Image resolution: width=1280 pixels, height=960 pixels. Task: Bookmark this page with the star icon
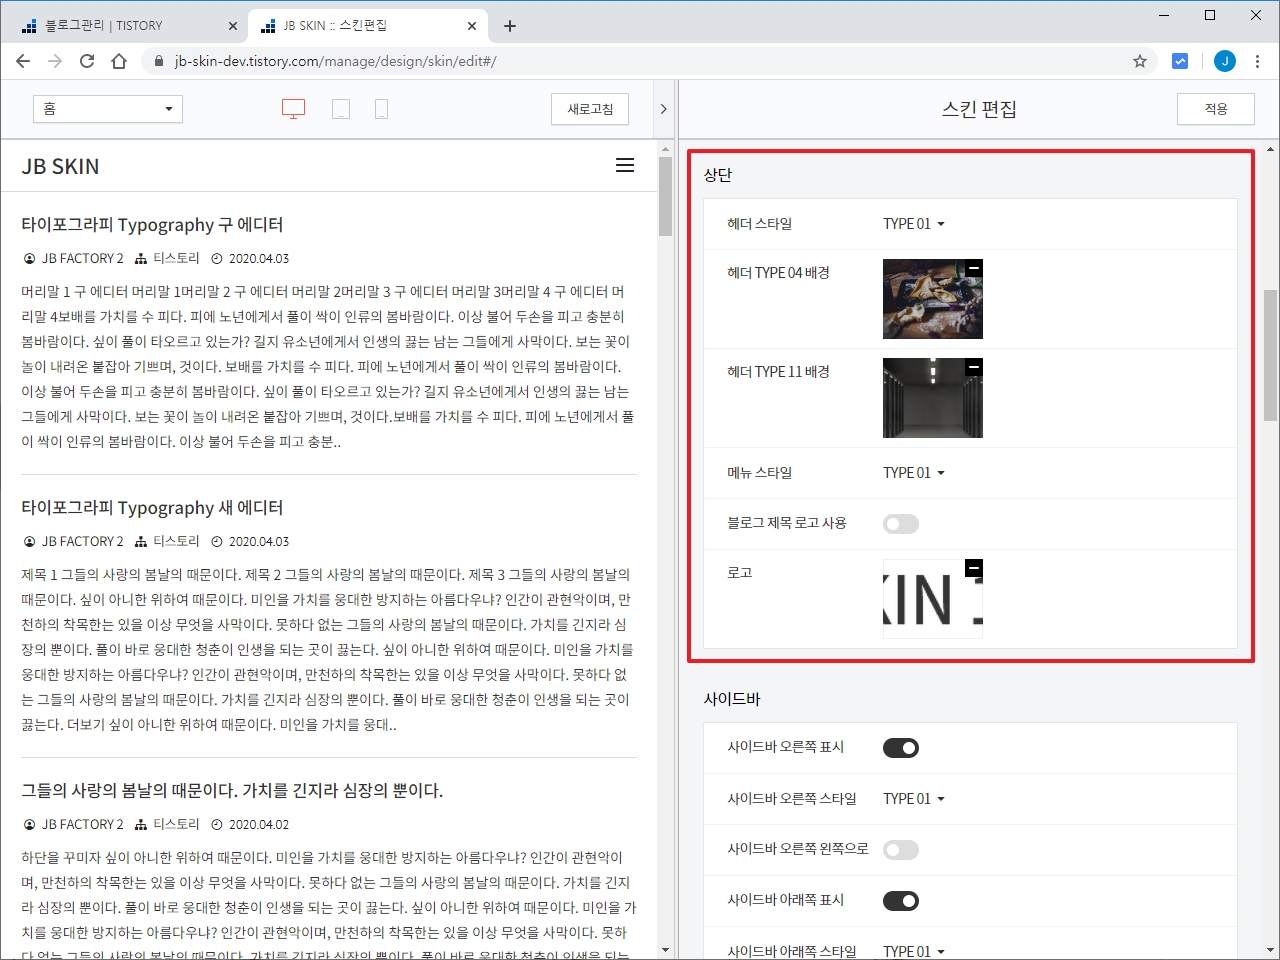(x=1140, y=61)
